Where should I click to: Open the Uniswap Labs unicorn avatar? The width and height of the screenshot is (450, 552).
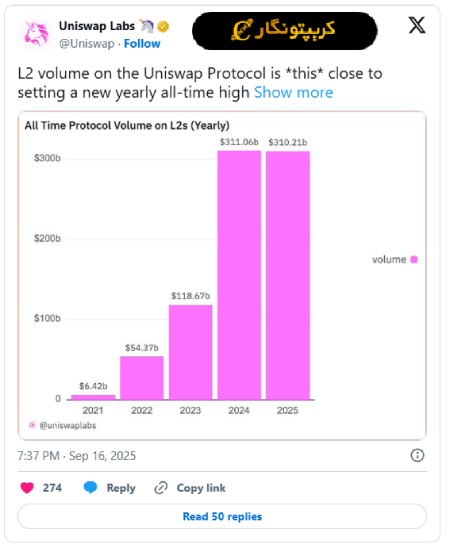click(x=36, y=34)
